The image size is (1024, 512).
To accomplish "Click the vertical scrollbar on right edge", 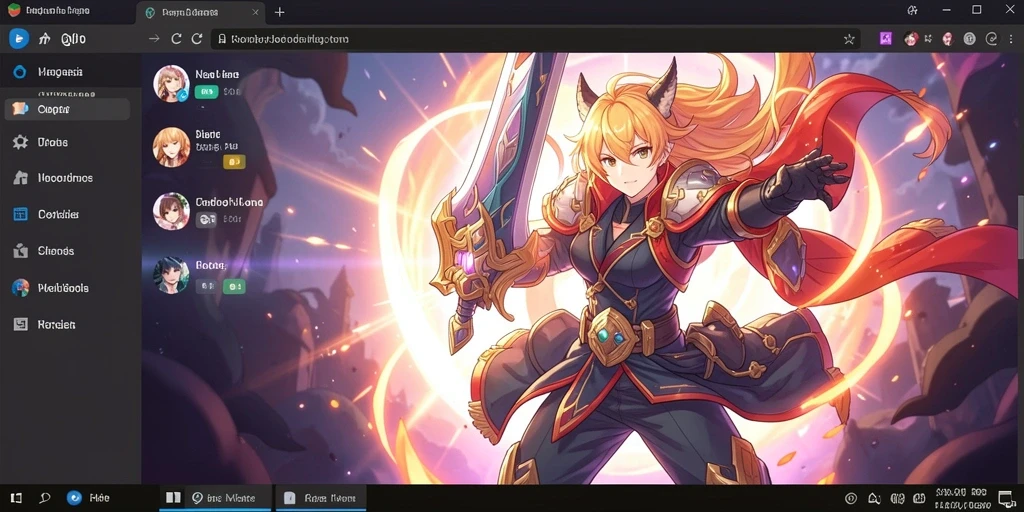I will pos(1020,220).
